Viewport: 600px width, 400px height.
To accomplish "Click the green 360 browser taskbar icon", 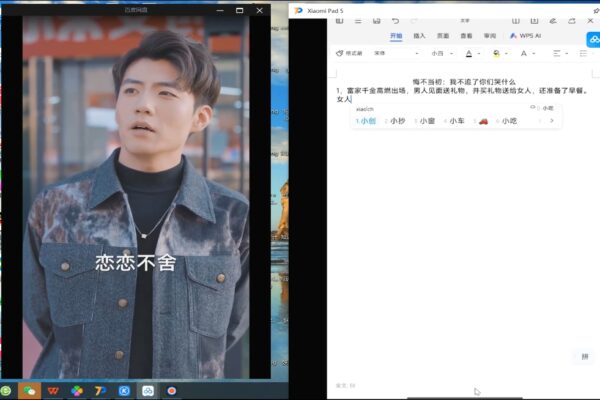I will (x=6, y=391).
